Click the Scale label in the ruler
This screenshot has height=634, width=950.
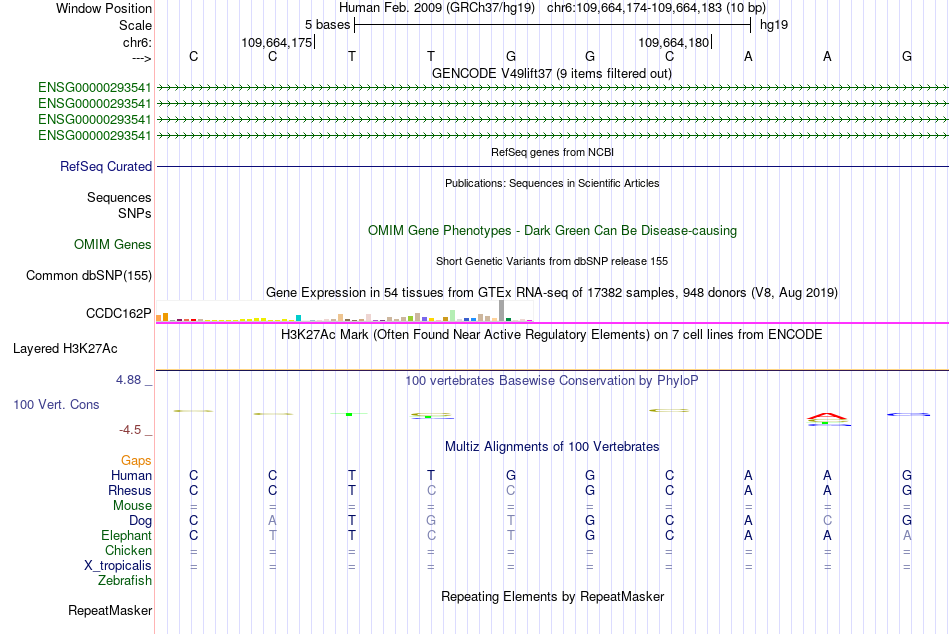(136, 25)
